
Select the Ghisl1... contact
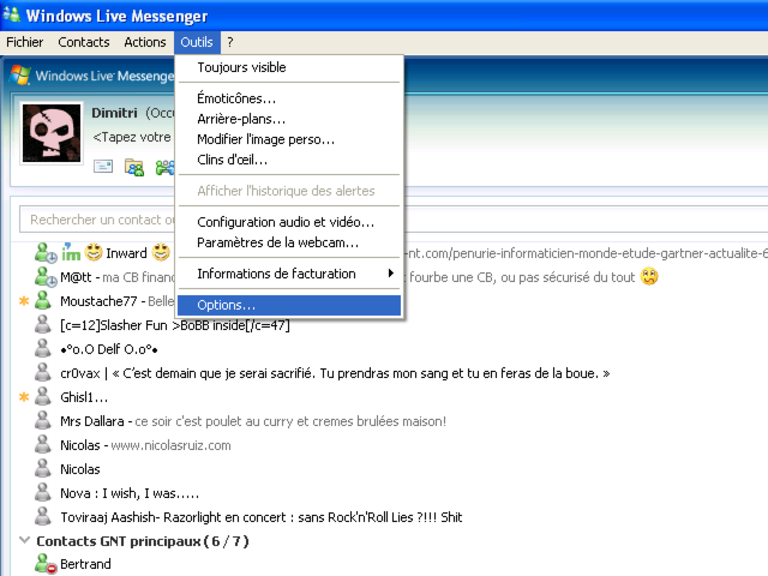(84, 397)
